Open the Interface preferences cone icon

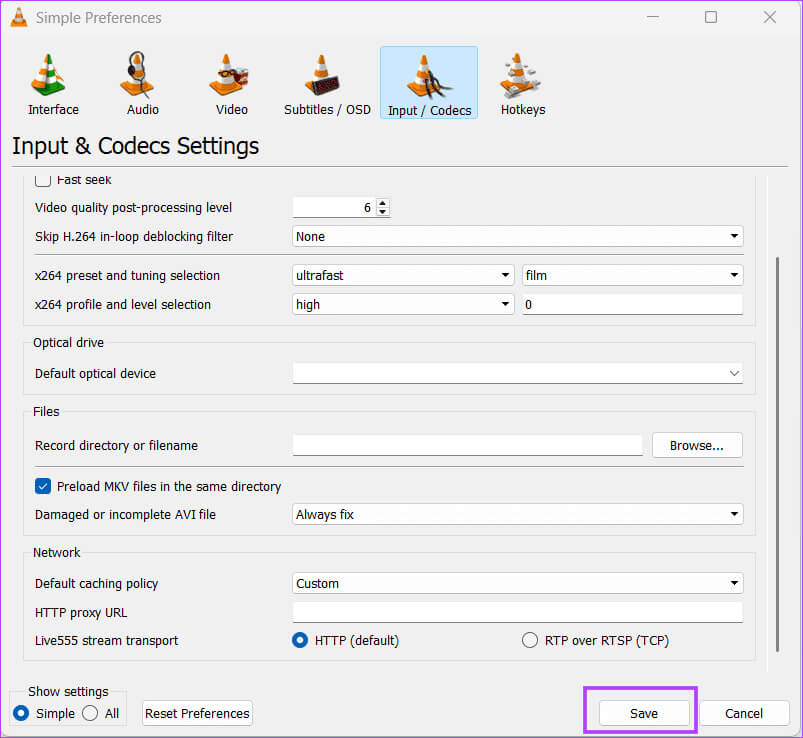pyautogui.click(x=50, y=75)
